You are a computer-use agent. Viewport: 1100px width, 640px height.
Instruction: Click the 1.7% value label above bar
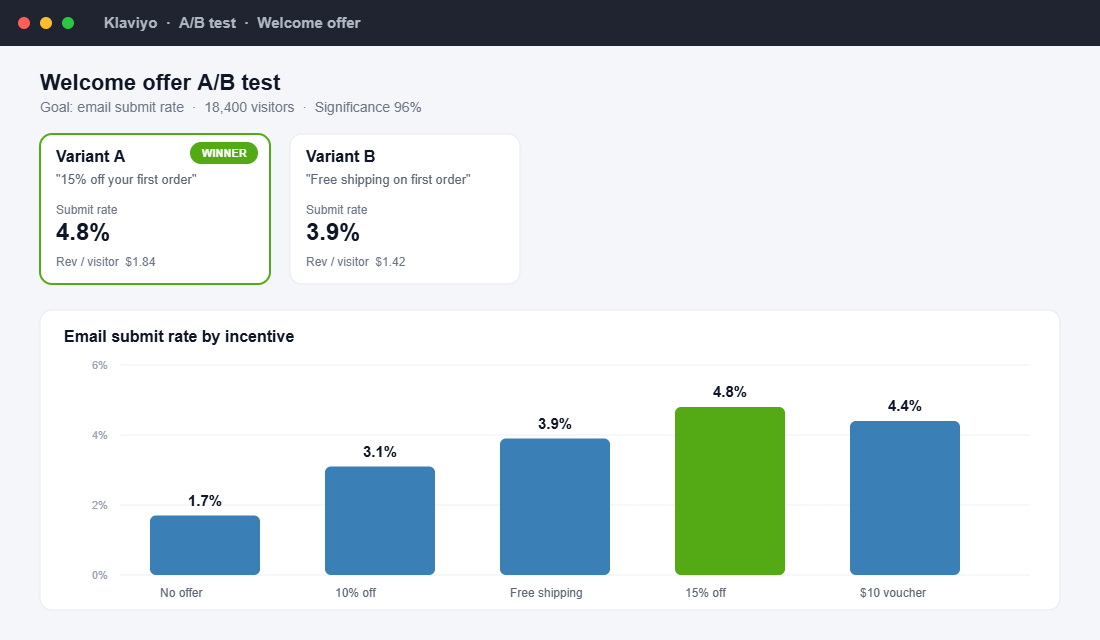tap(205, 501)
